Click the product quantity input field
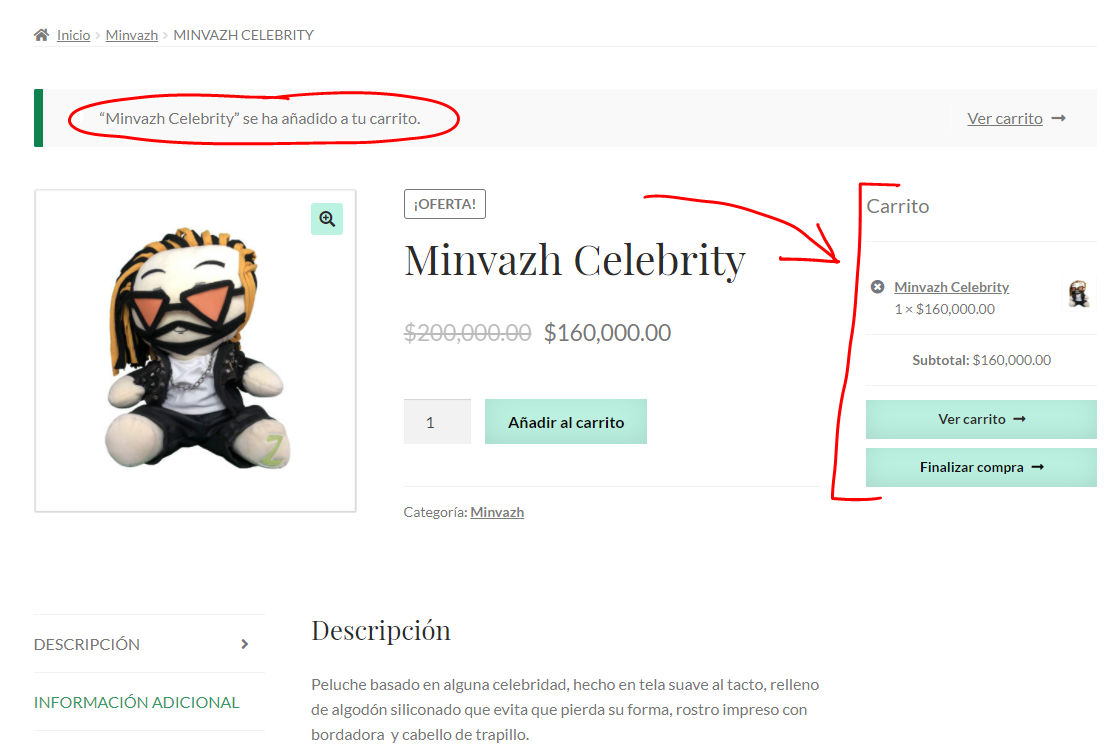 (437, 422)
